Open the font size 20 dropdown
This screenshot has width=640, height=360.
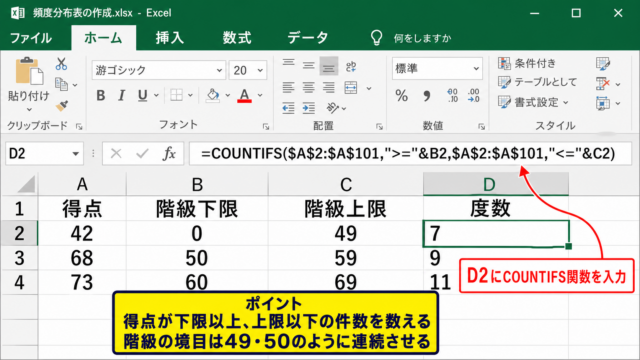click(260, 70)
